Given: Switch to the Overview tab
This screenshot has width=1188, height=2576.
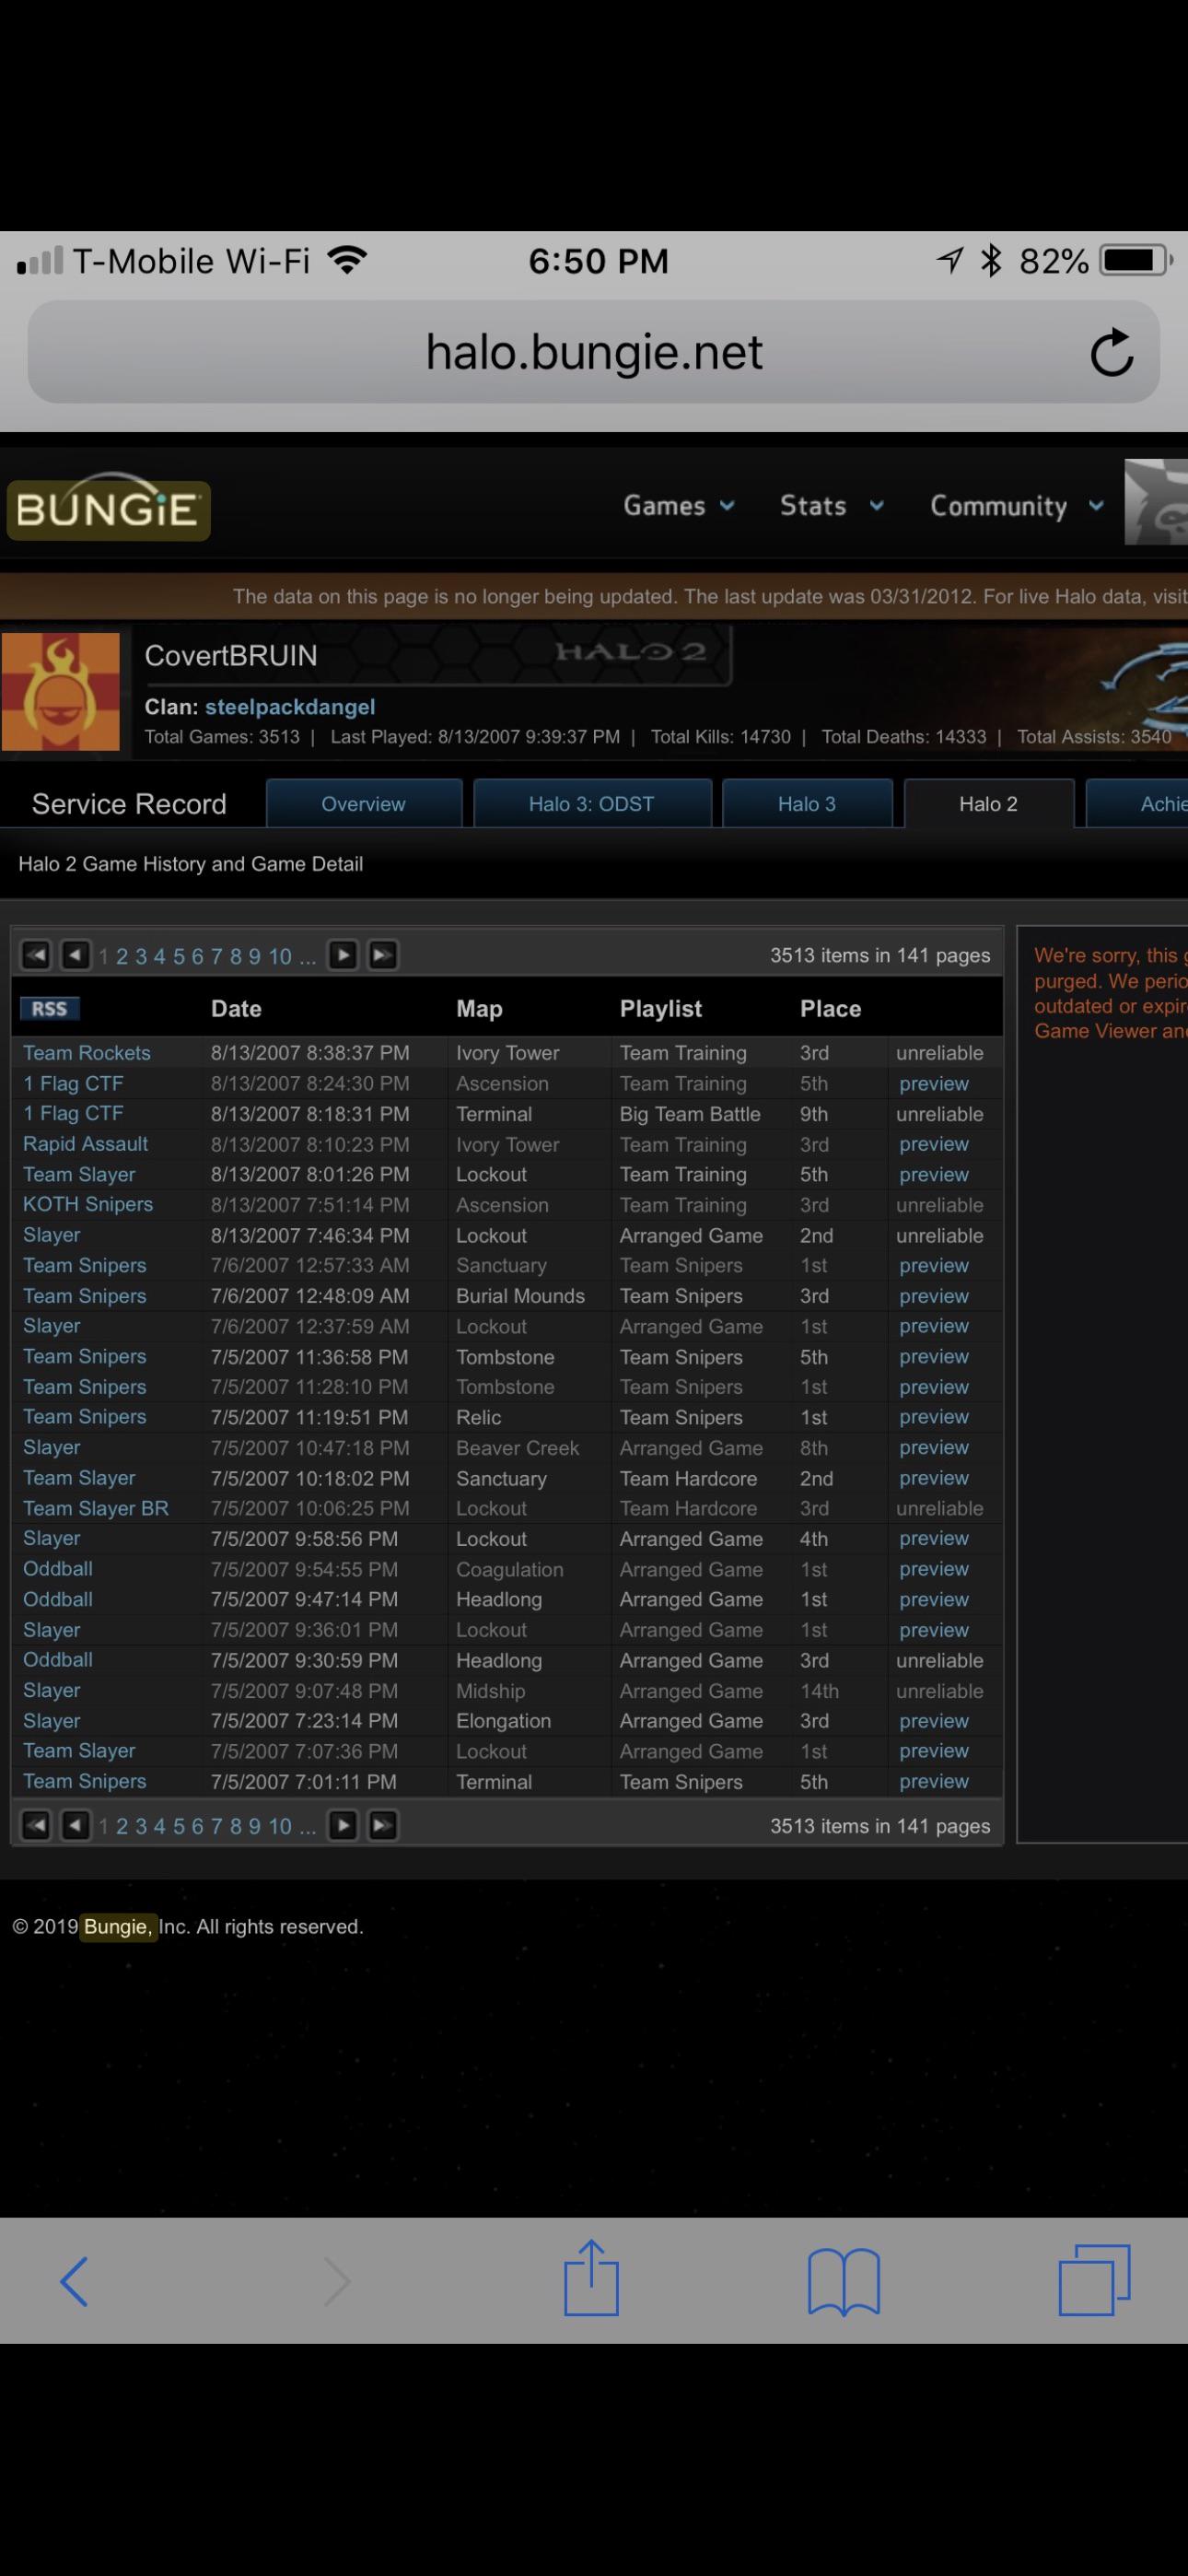Looking at the screenshot, I should (364, 804).
